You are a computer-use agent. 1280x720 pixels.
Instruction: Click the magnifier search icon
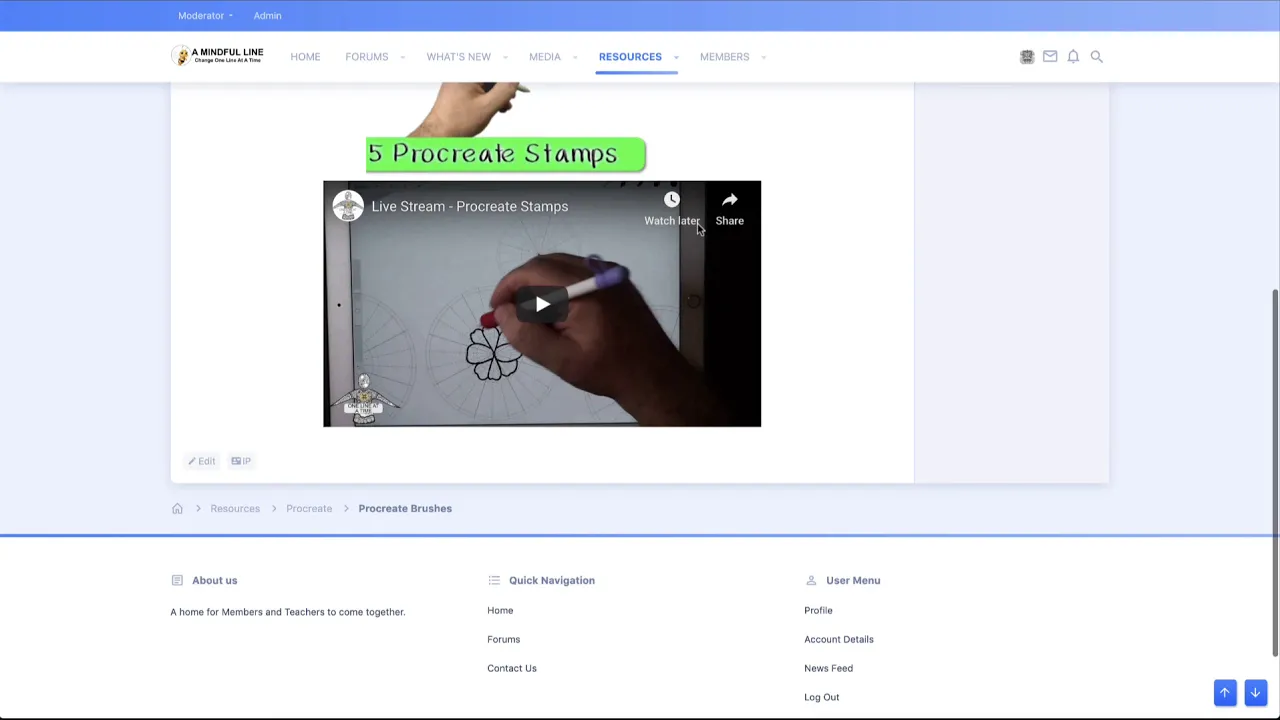click(1096, 57)
